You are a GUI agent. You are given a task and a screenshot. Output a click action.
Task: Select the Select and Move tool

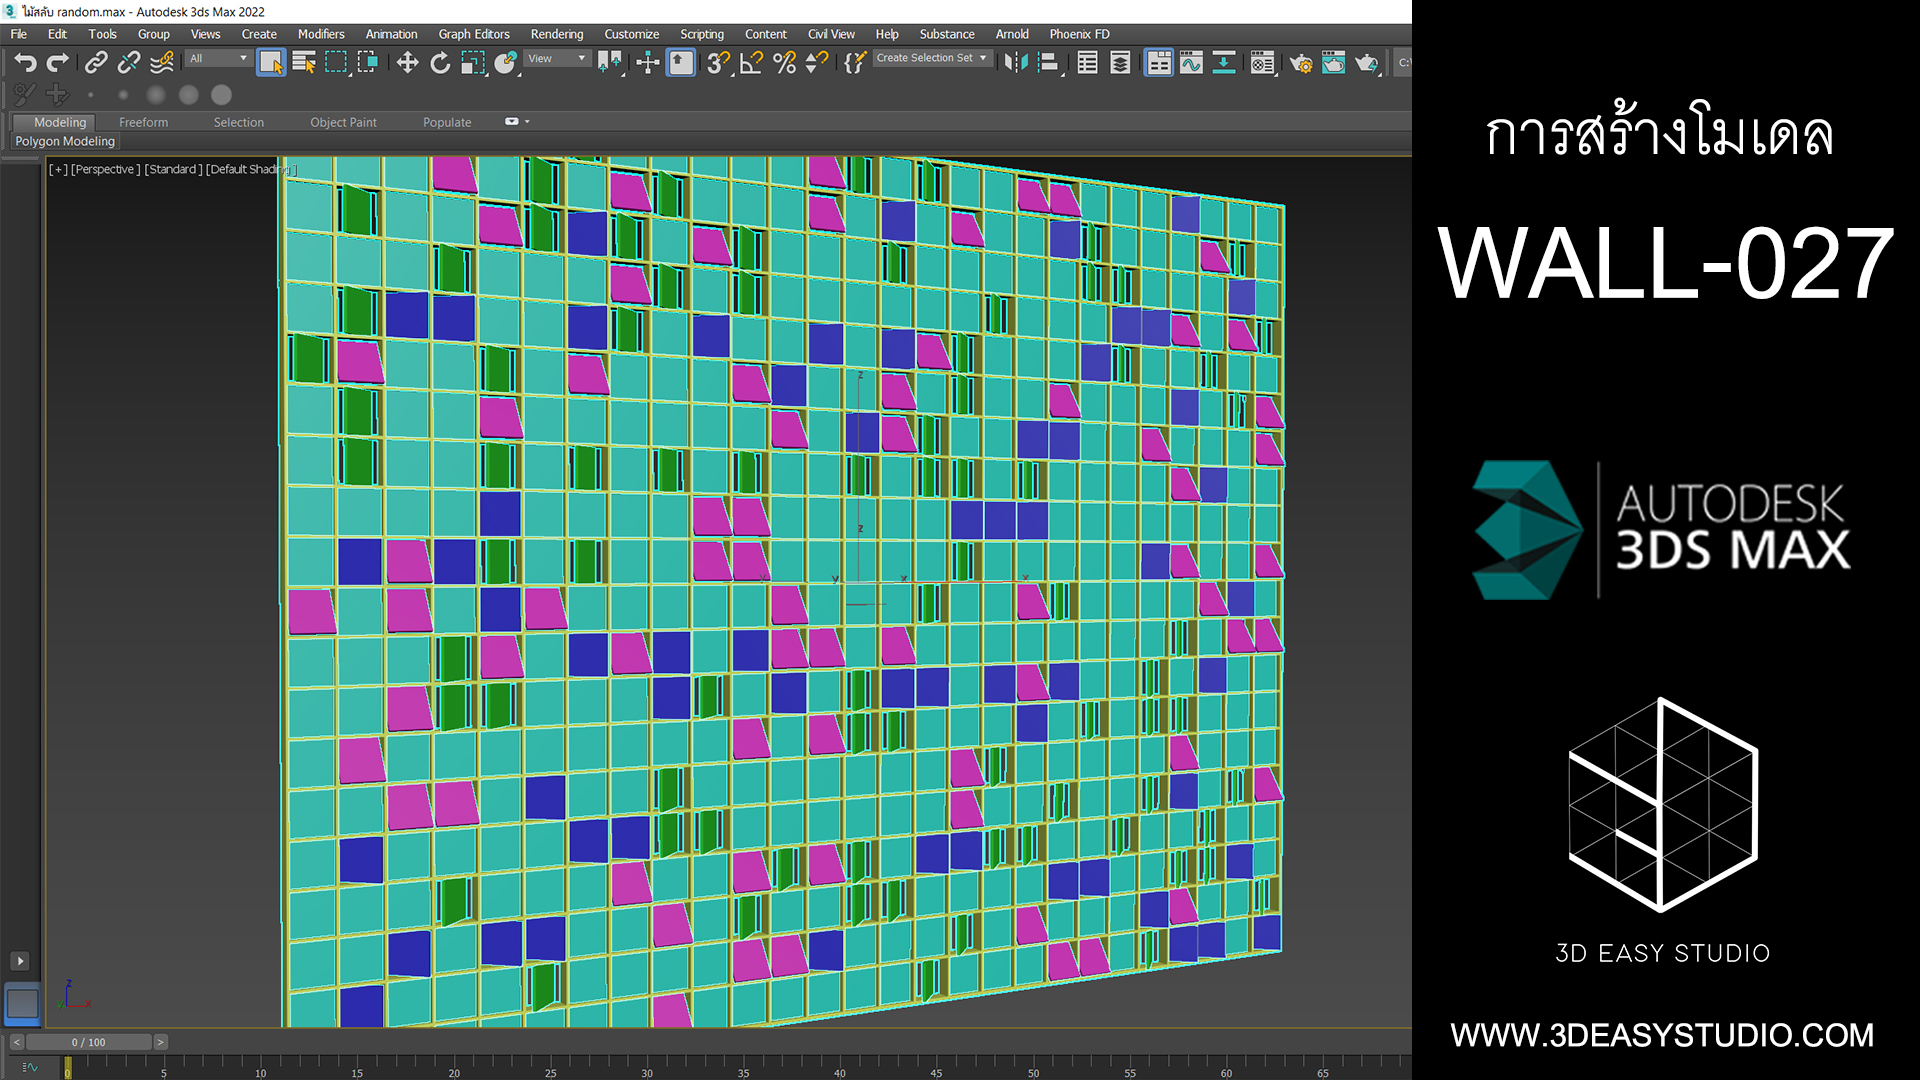(x=407, y=63)
